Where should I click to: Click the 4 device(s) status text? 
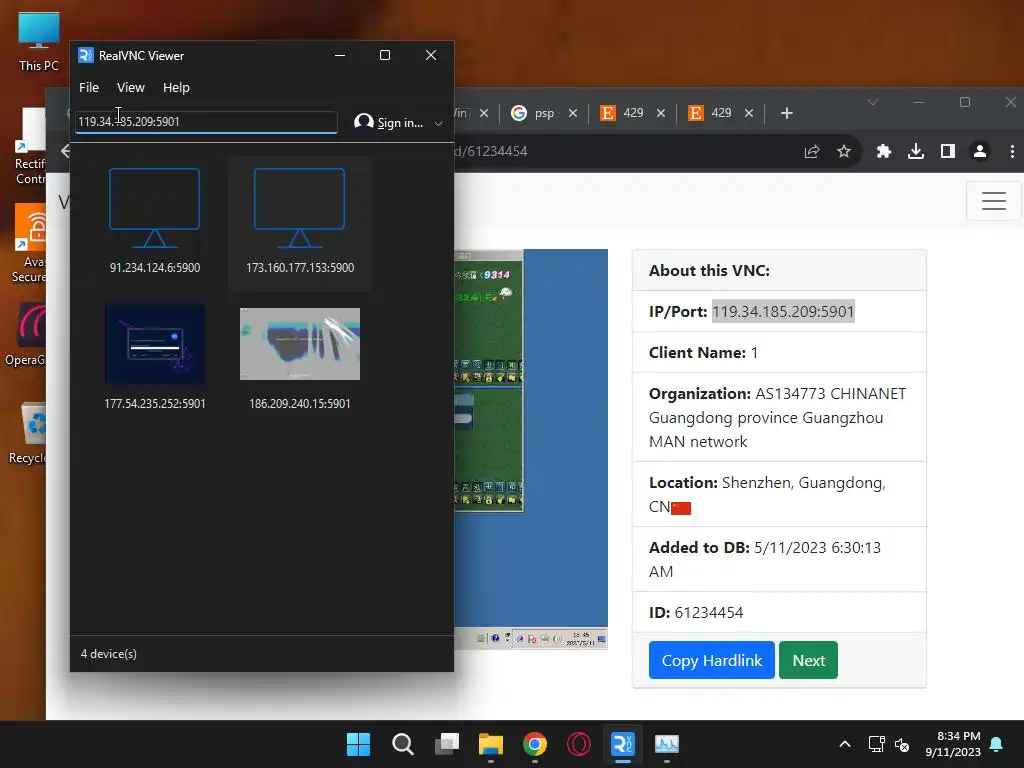click(109, 654)
